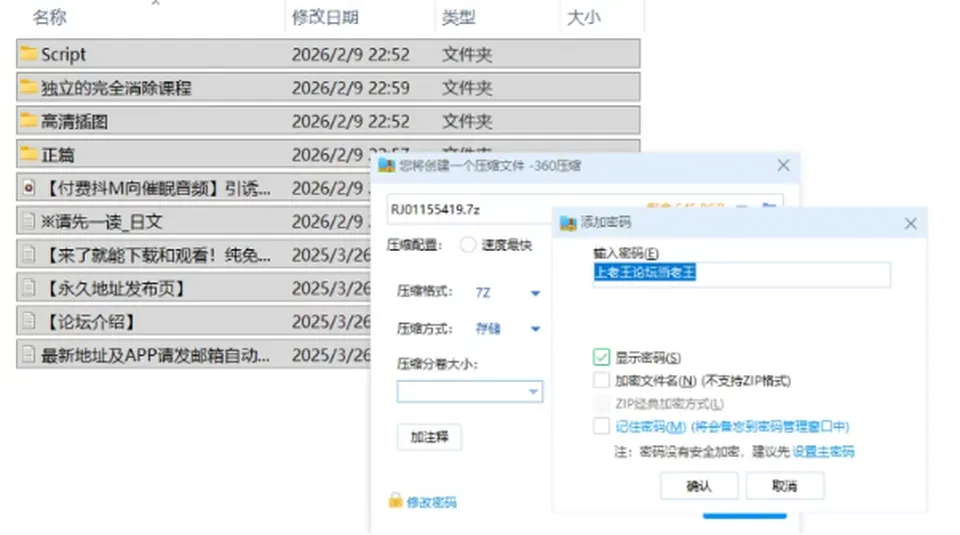Sort the file list by the 修改日期 column header
The image size is (960, 535).
point(325,17)
